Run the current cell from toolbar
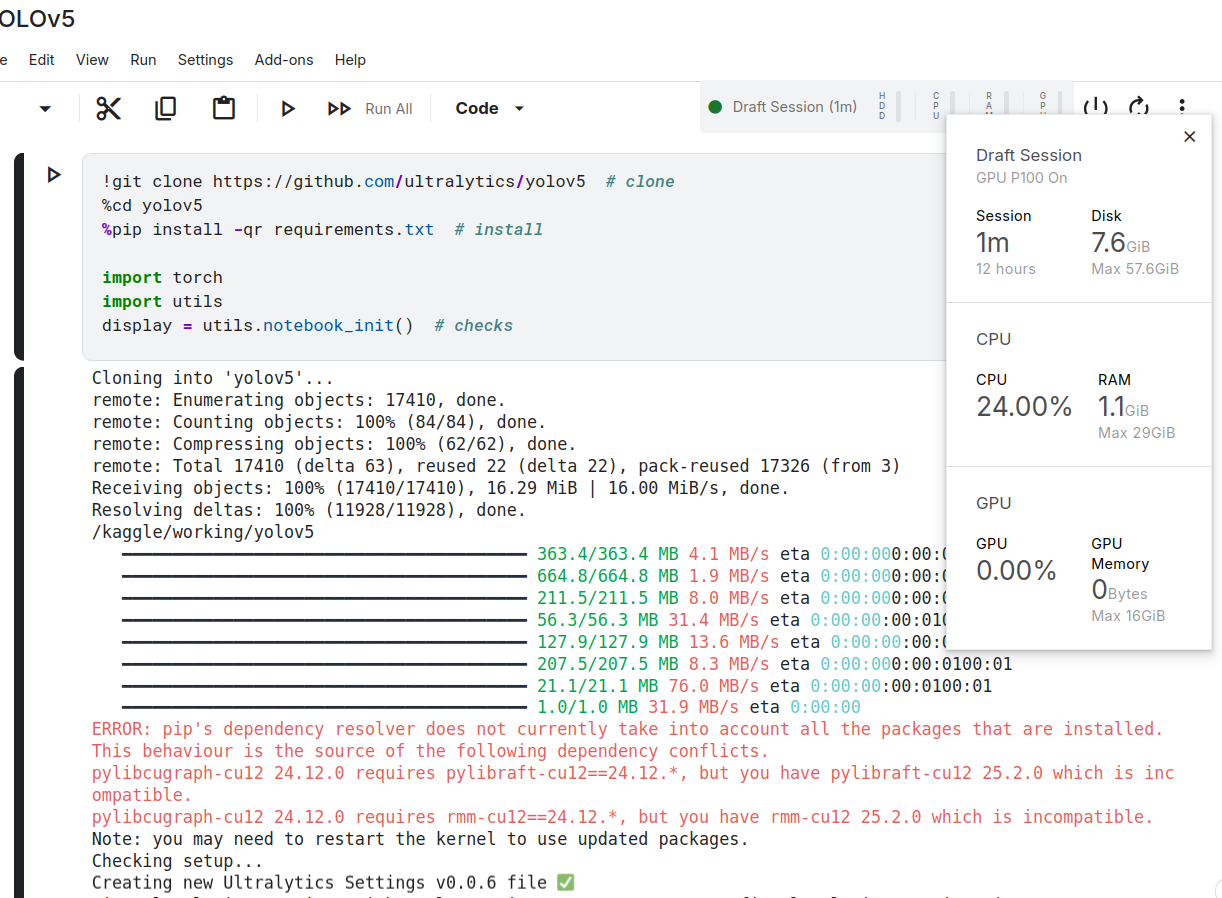This screenshot has height=898, width=1222. 288,108
